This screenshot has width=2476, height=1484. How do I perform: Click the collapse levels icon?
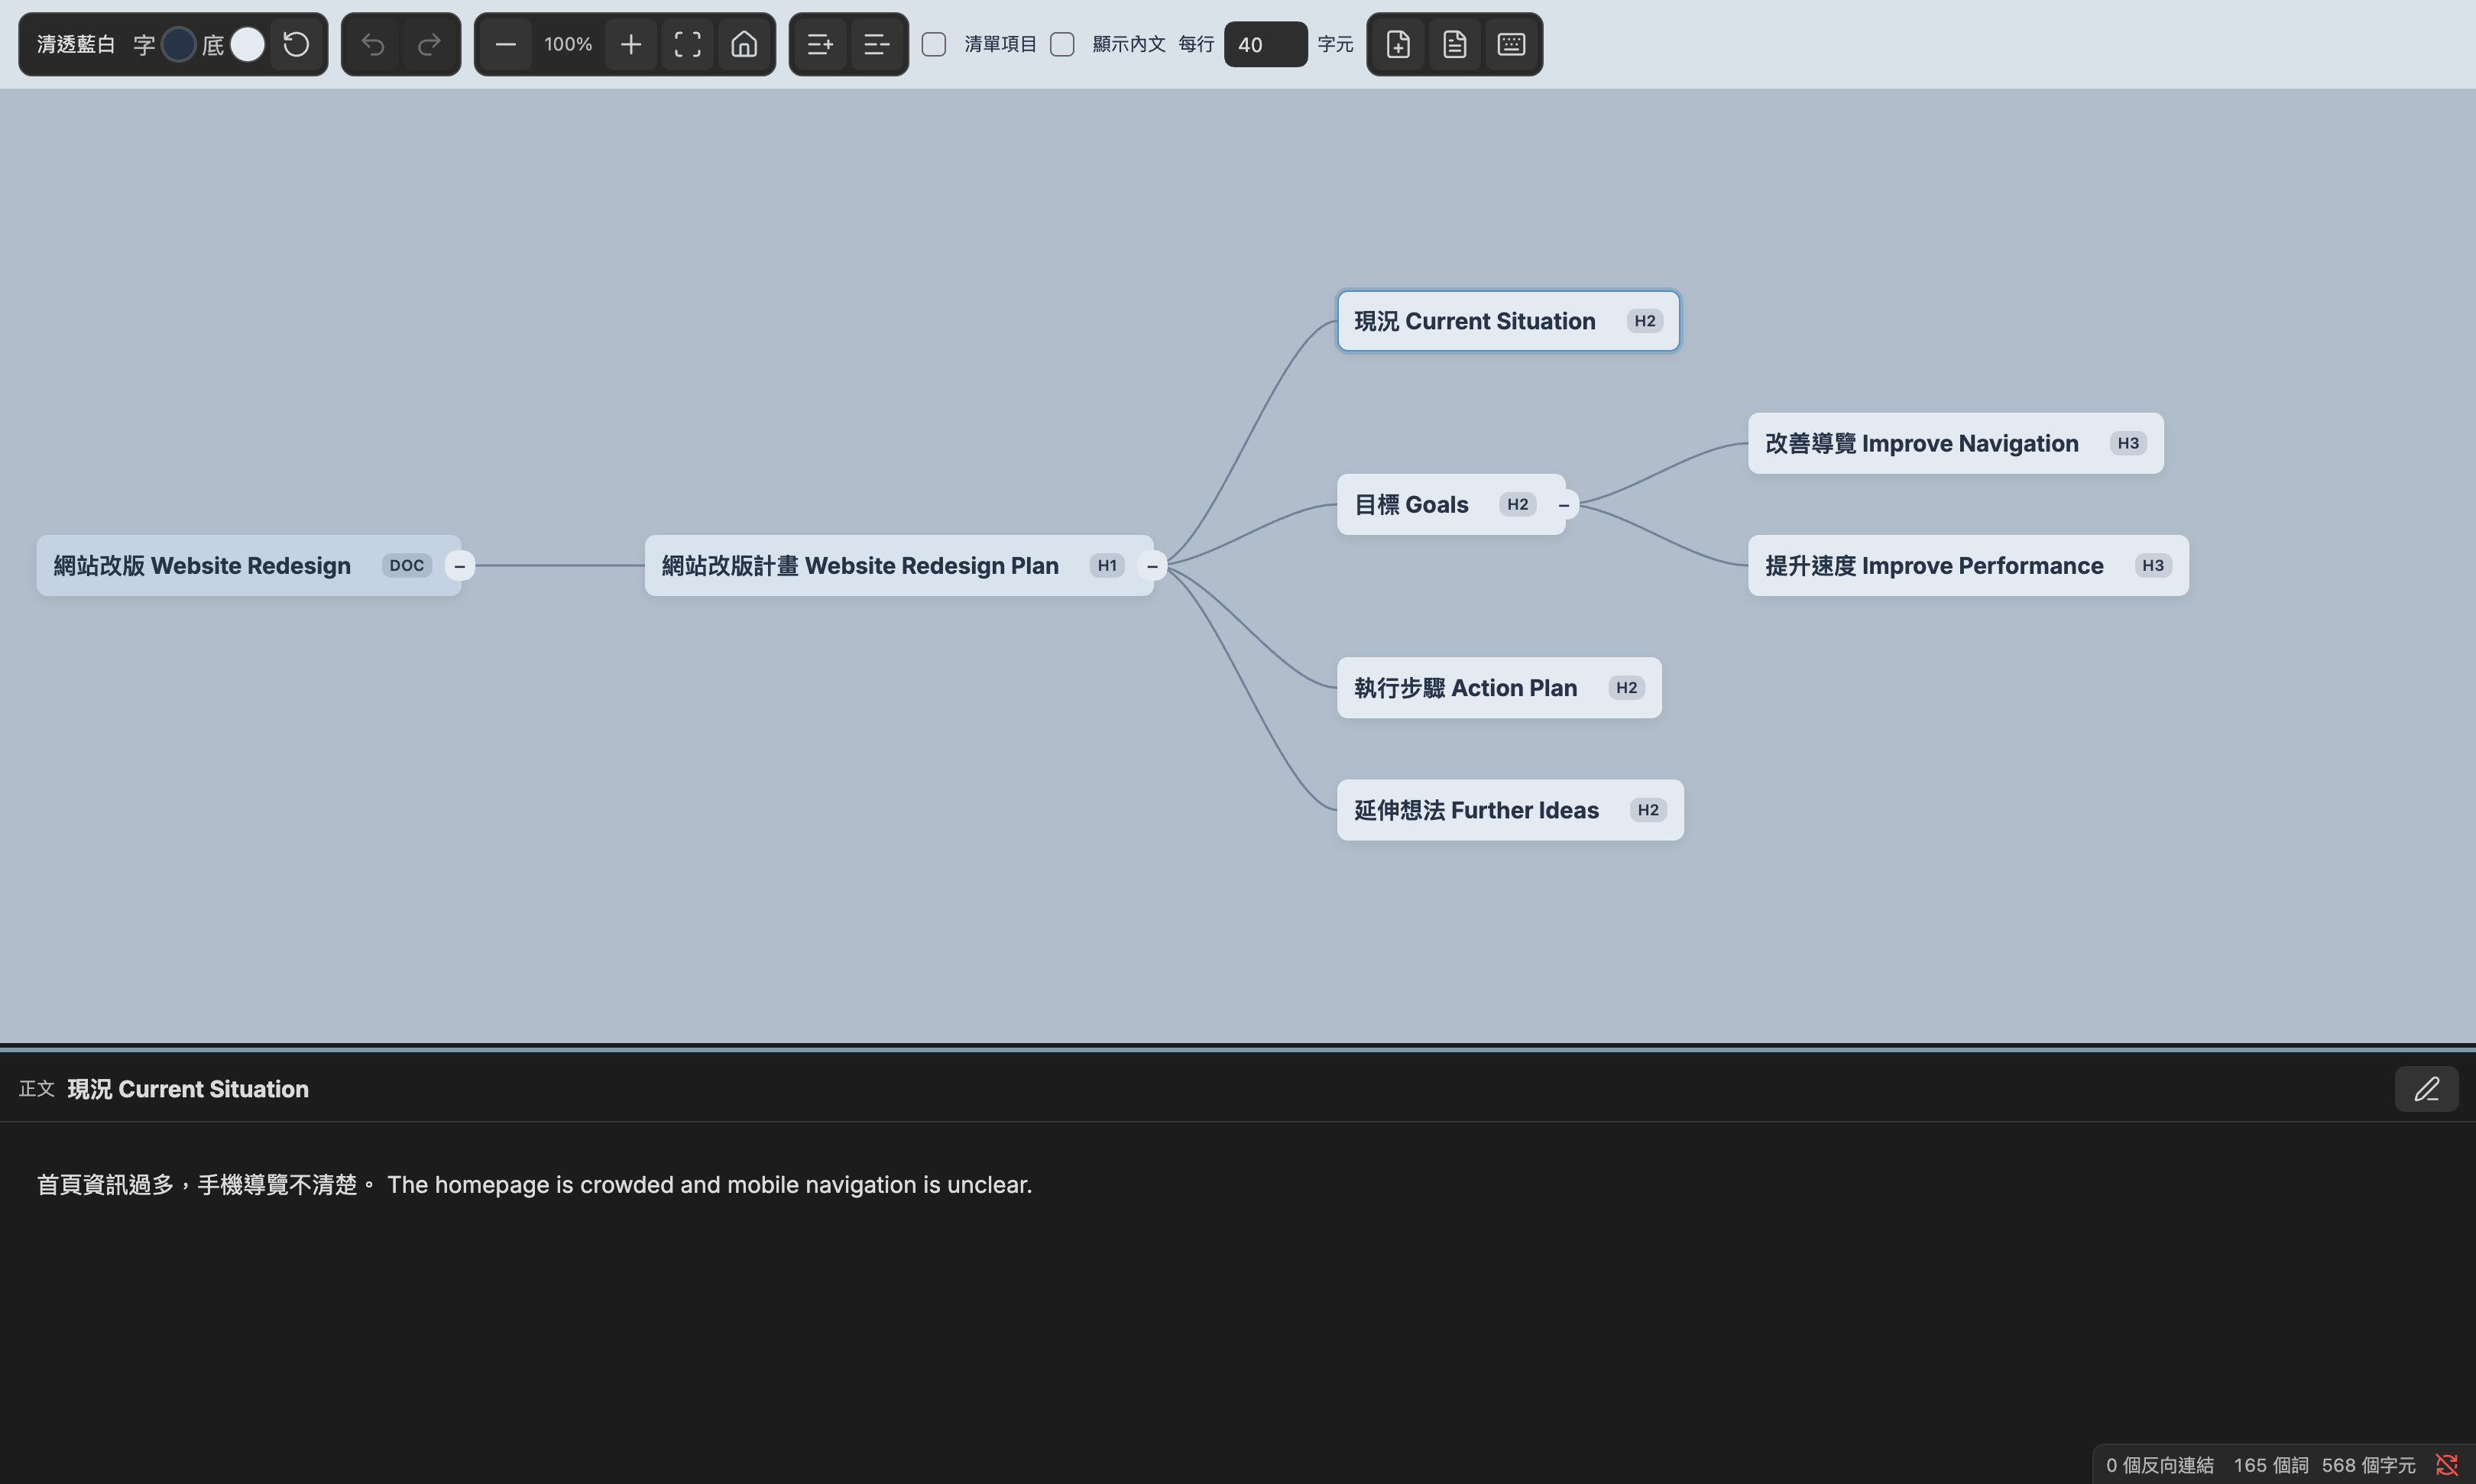pos(877,44)
